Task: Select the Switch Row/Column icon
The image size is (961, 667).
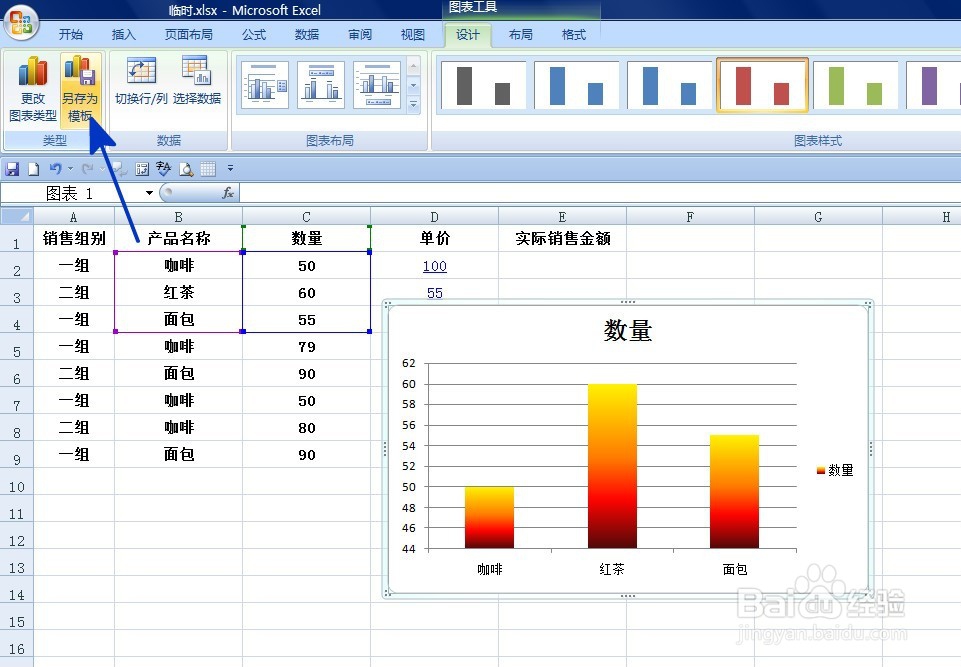Action: click(x=140, y=85)
